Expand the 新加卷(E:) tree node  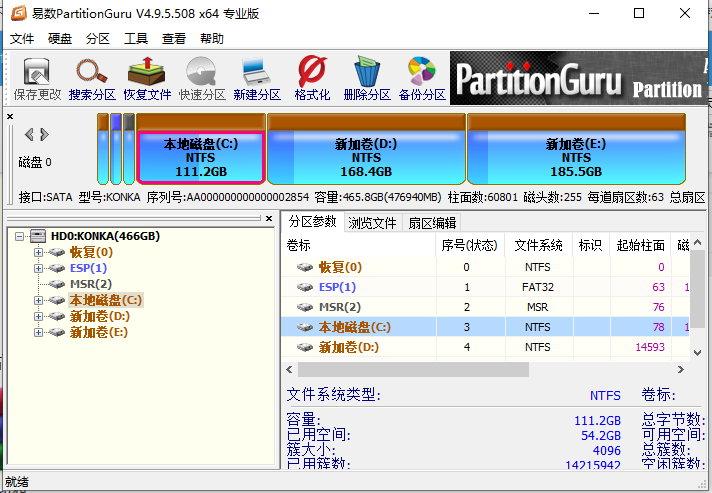coord(39,332)
